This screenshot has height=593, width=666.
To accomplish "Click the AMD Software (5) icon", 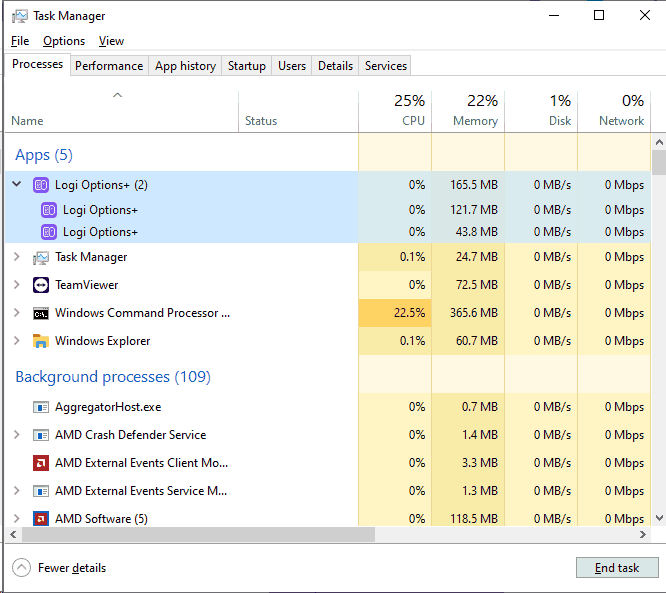I will [x=41, y=519].
